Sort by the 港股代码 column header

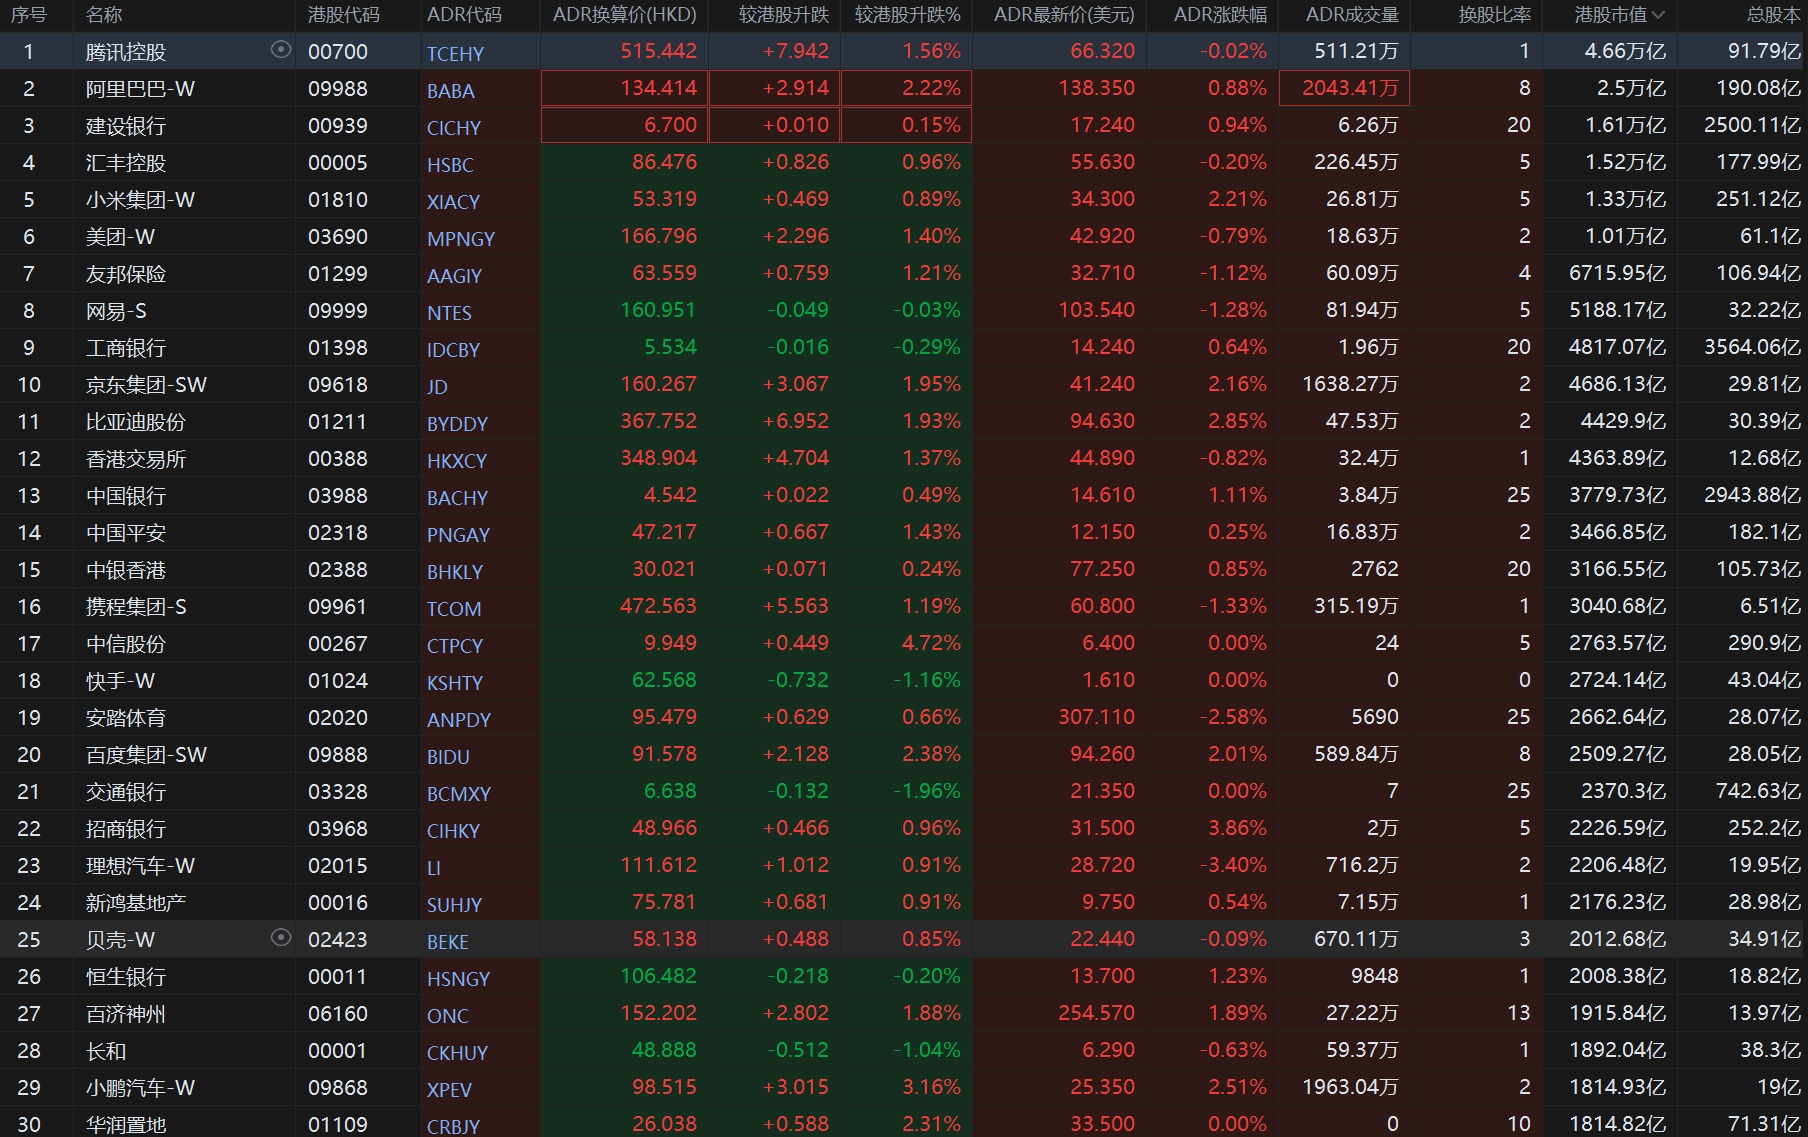pyautogui.click(x=344, y=15)
